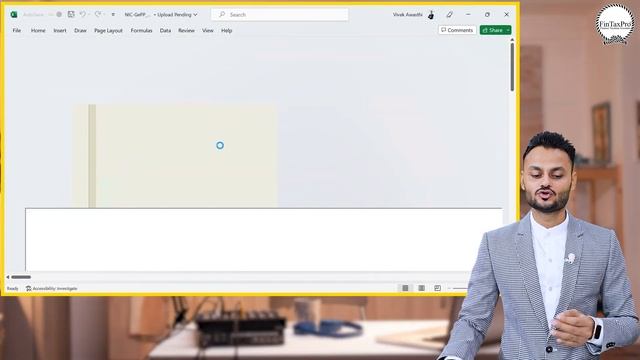The width and height of the screenshot is (640, 360).
Task: Toggle the AutoSave switch
Action: (x=56, y=14)
